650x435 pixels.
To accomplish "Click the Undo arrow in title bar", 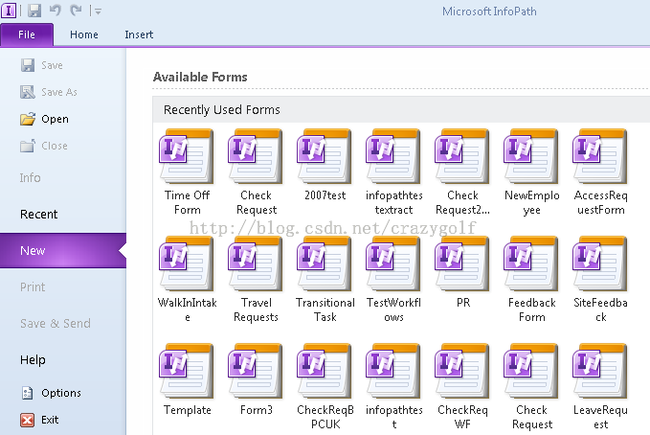I will [x=55, y=10].
